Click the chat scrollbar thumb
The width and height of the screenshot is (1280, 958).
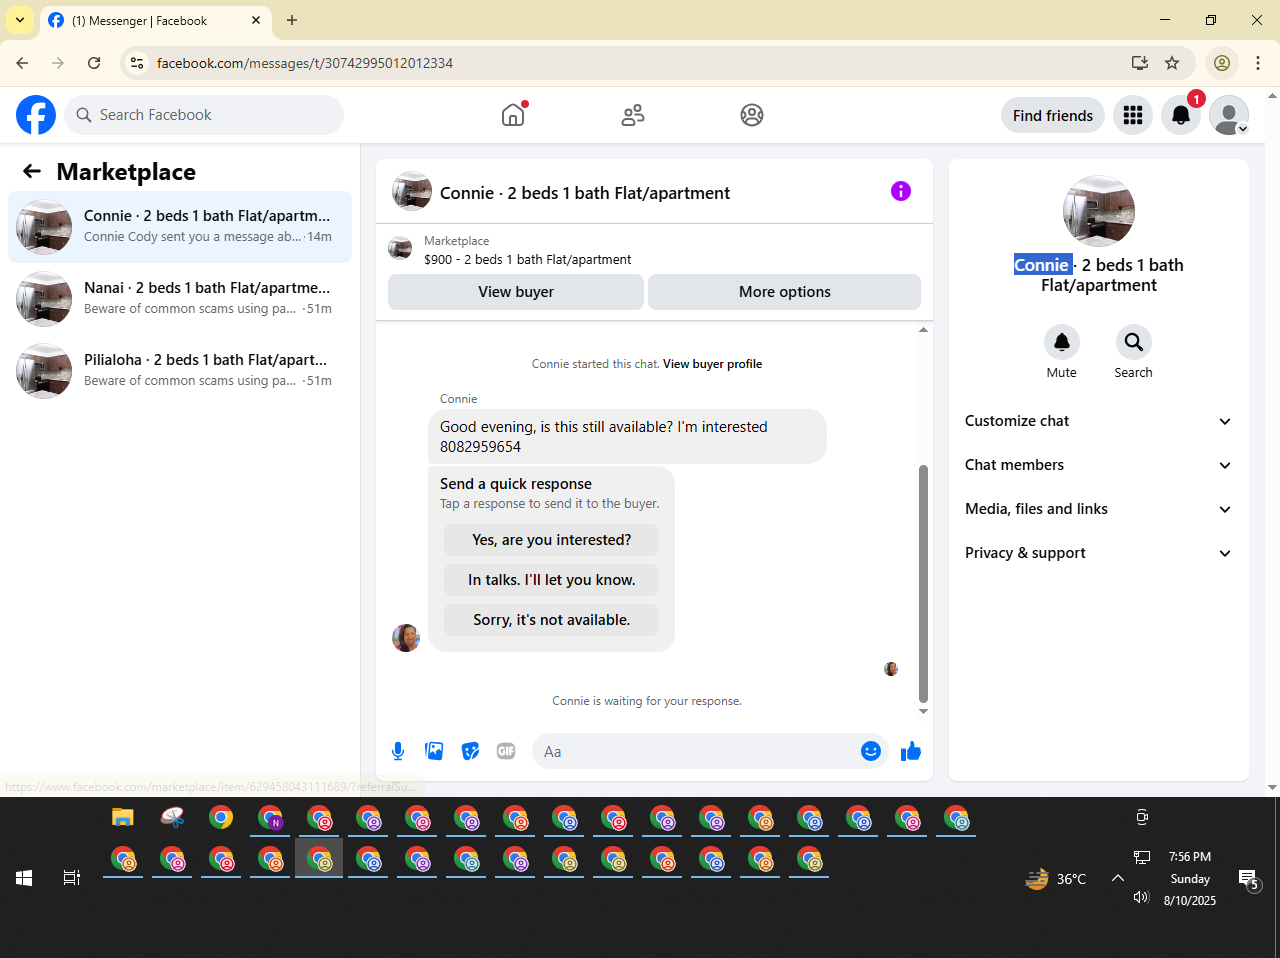(923, 583)
